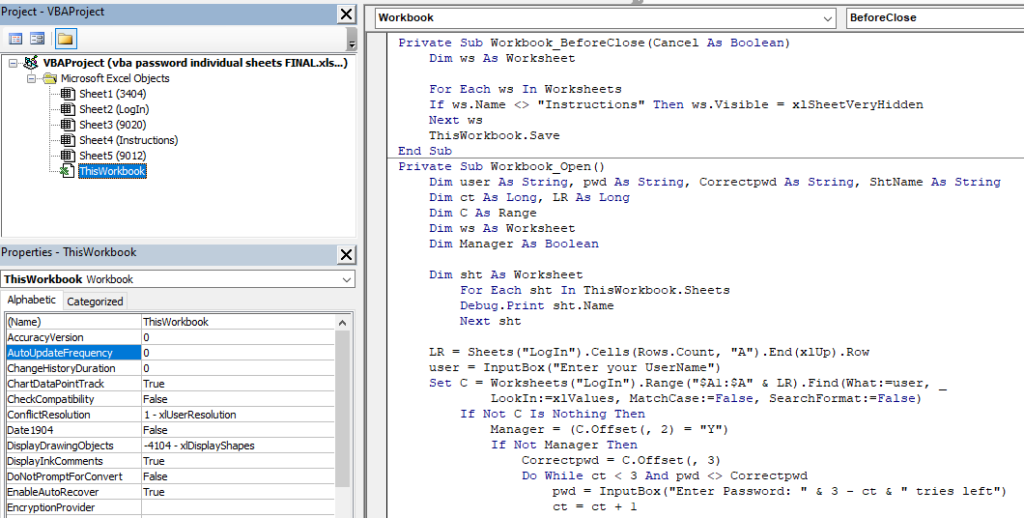Screen dimensions: 1024x518
Task: Click the Sheet4 (Instructions) sheet icon
Action: point(68,141)
